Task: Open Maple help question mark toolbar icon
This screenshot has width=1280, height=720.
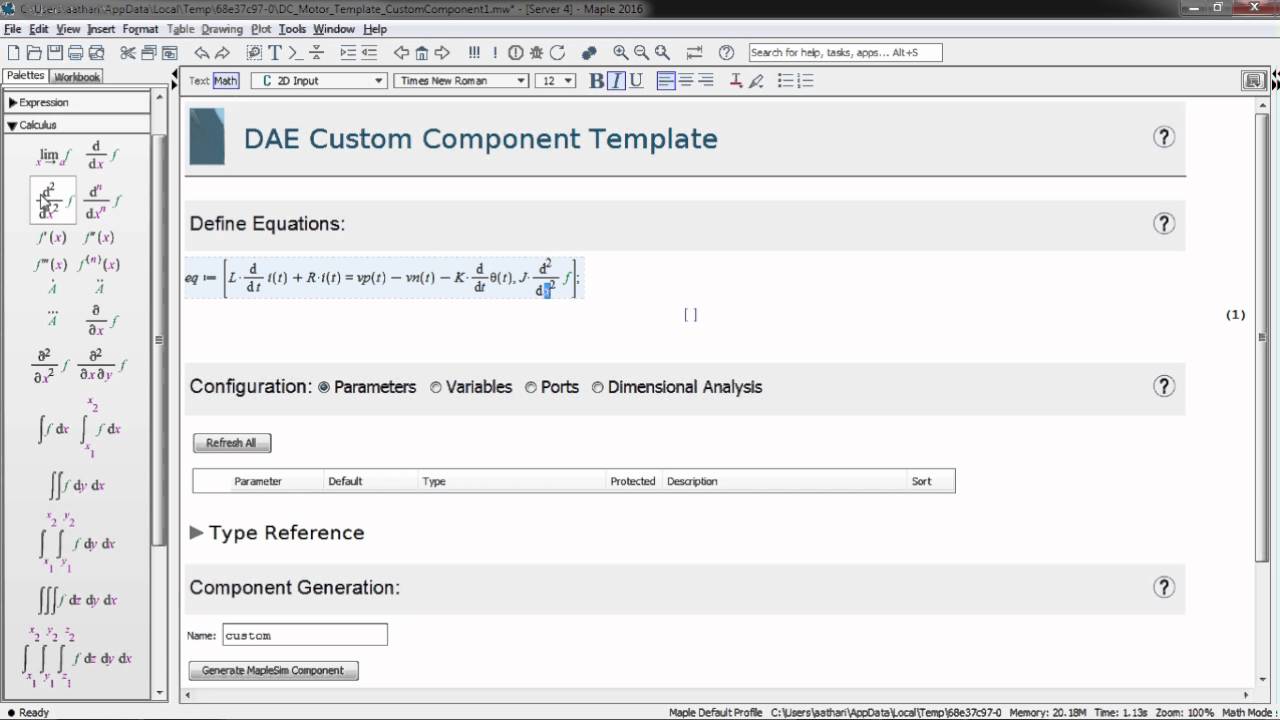Action: click(727, 53)
